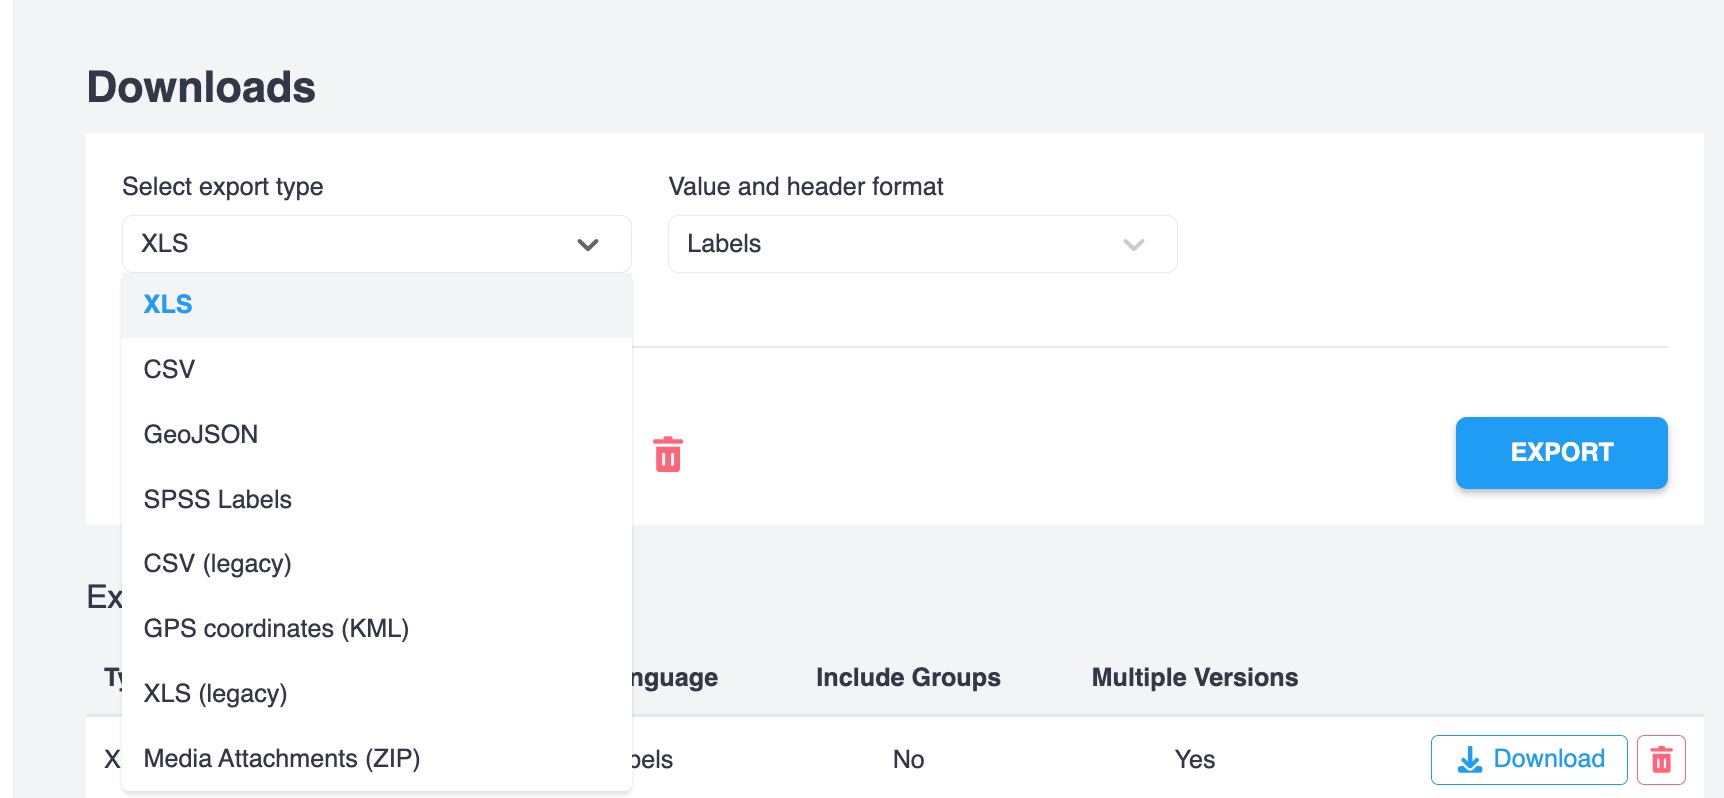Click the download arrow icon in the export row
The height and width of the screenshot is (798, 1724).
click(1470, 760)
